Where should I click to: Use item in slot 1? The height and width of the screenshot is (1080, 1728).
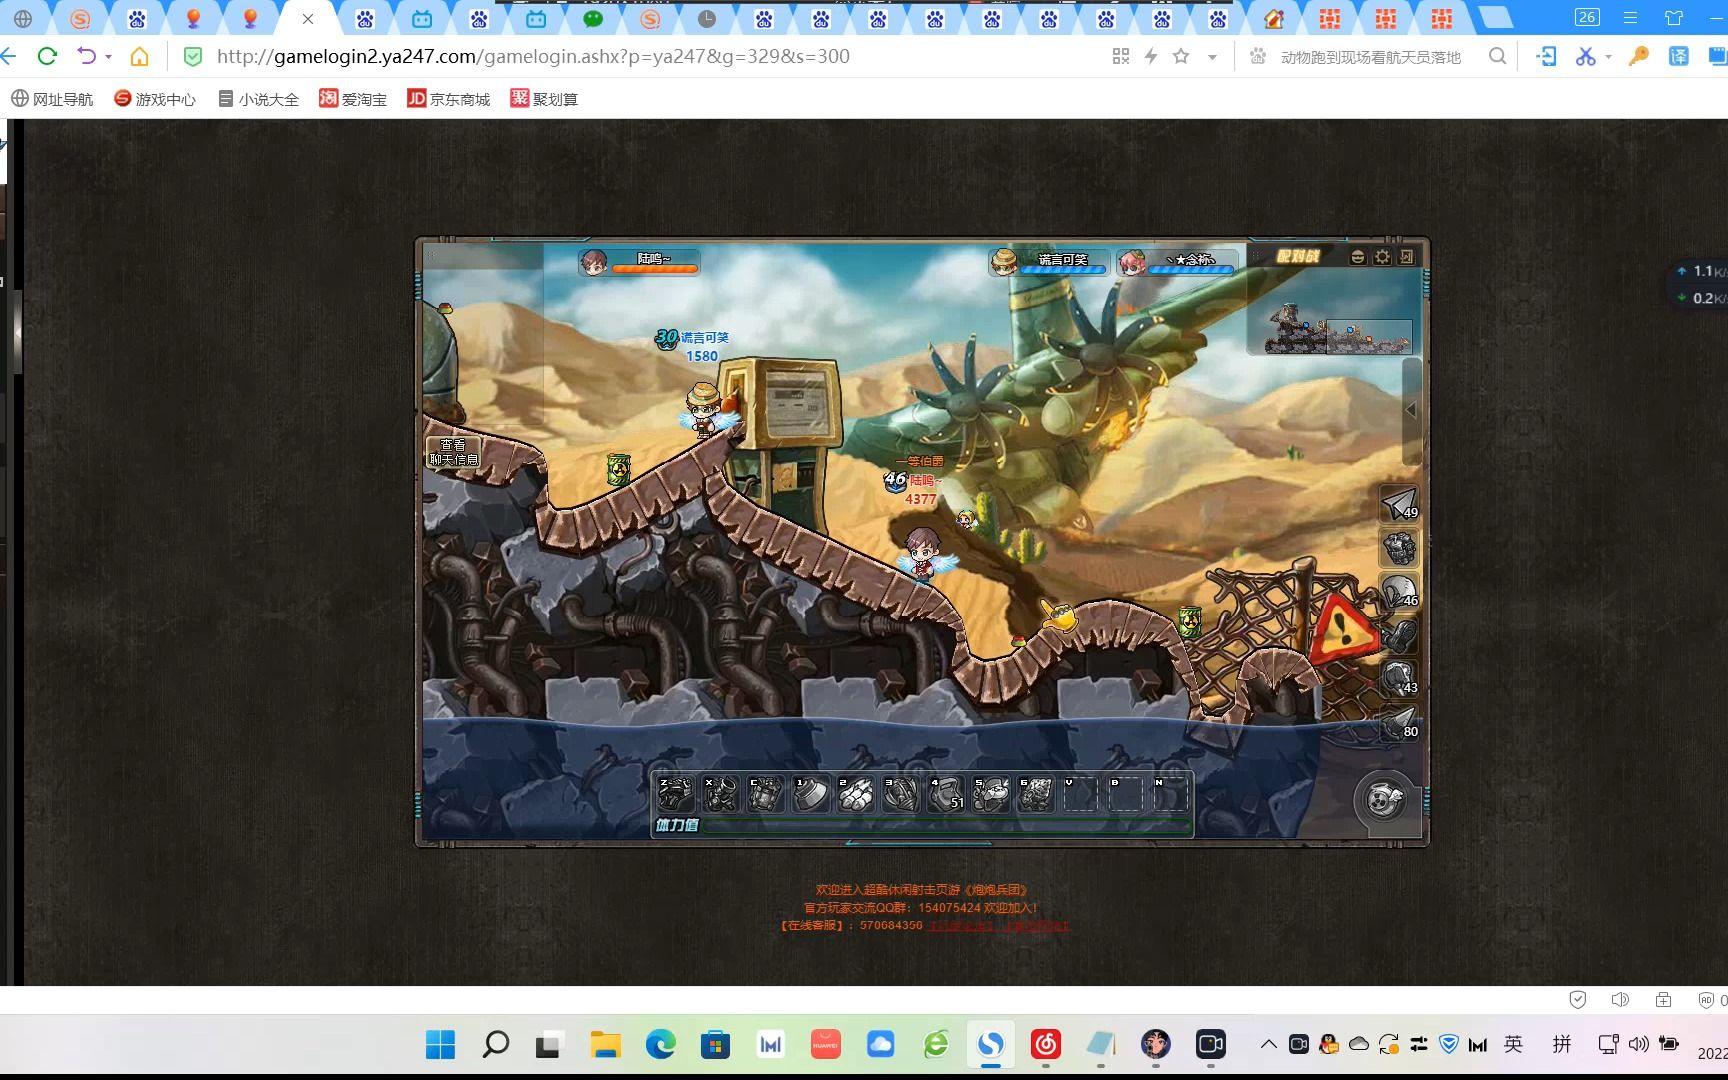click(811, 795)
